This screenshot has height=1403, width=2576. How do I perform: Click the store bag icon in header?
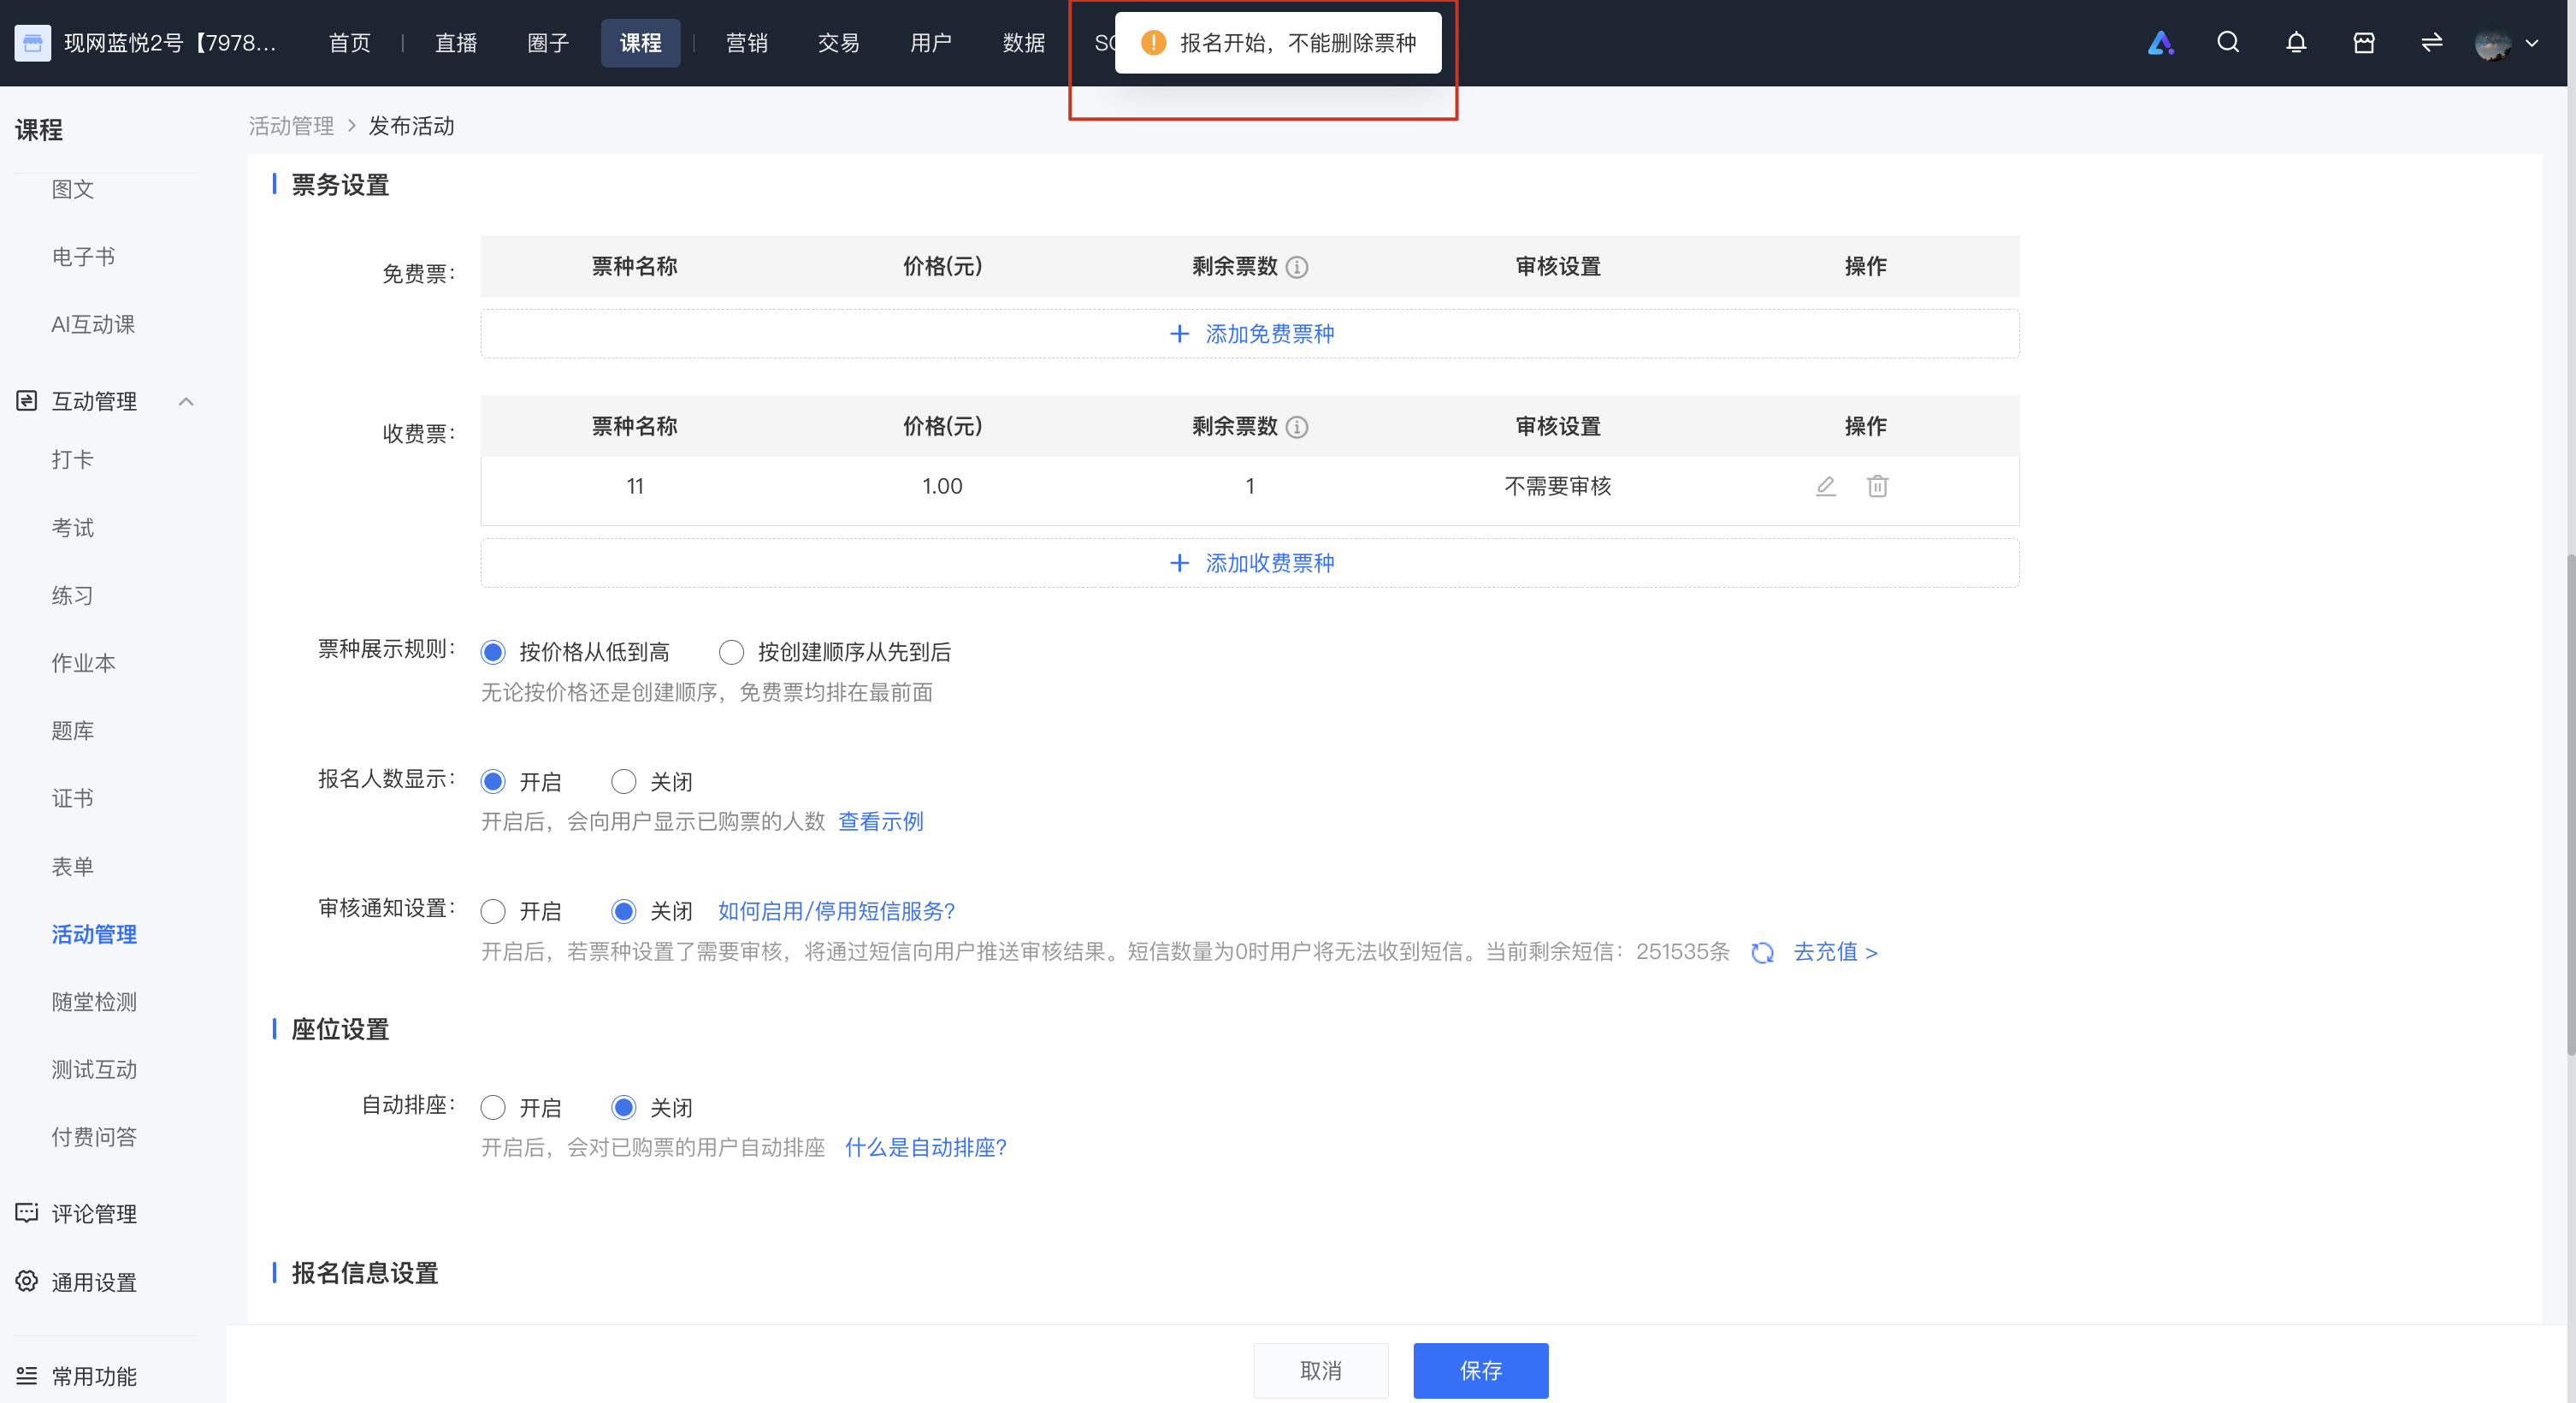coord(2364,42)
